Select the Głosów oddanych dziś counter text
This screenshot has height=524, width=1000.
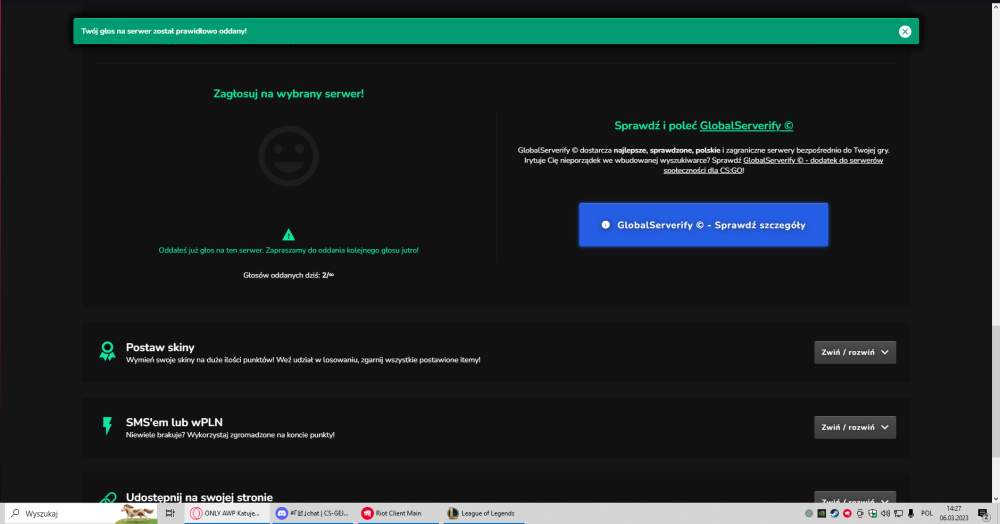pos(288,275)
